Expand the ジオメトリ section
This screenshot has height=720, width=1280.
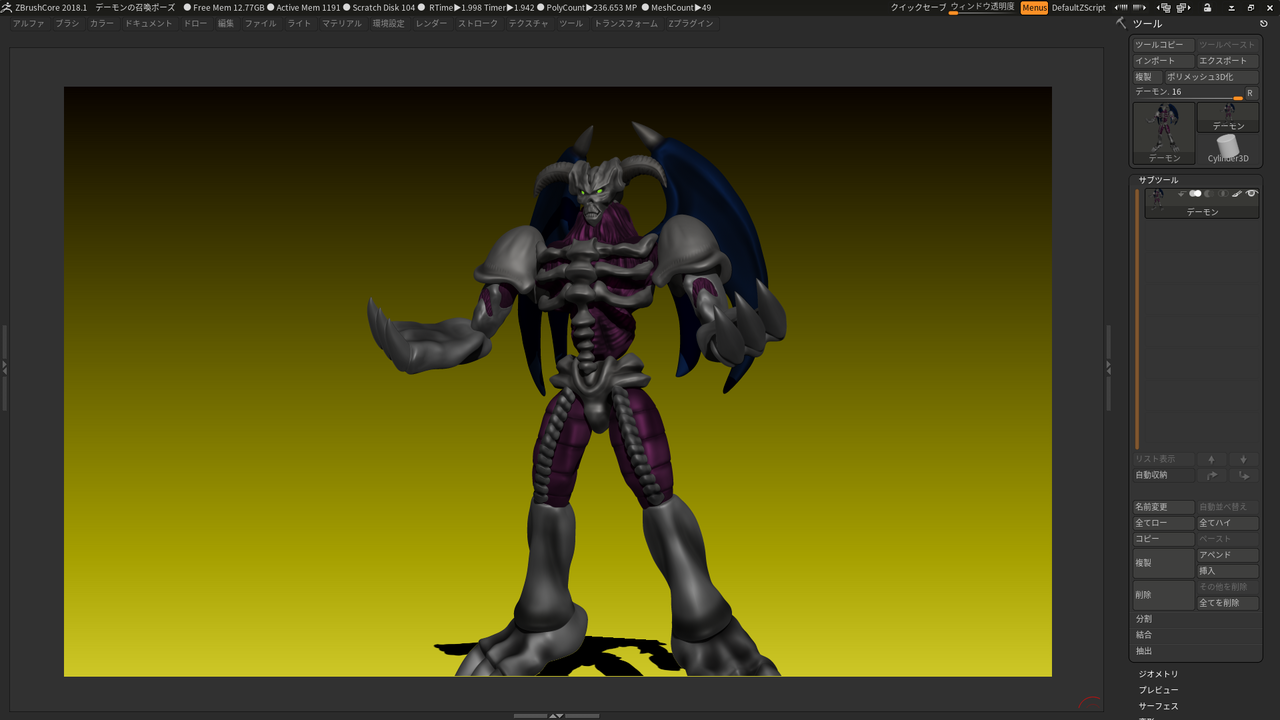[x=1158, y=674]
